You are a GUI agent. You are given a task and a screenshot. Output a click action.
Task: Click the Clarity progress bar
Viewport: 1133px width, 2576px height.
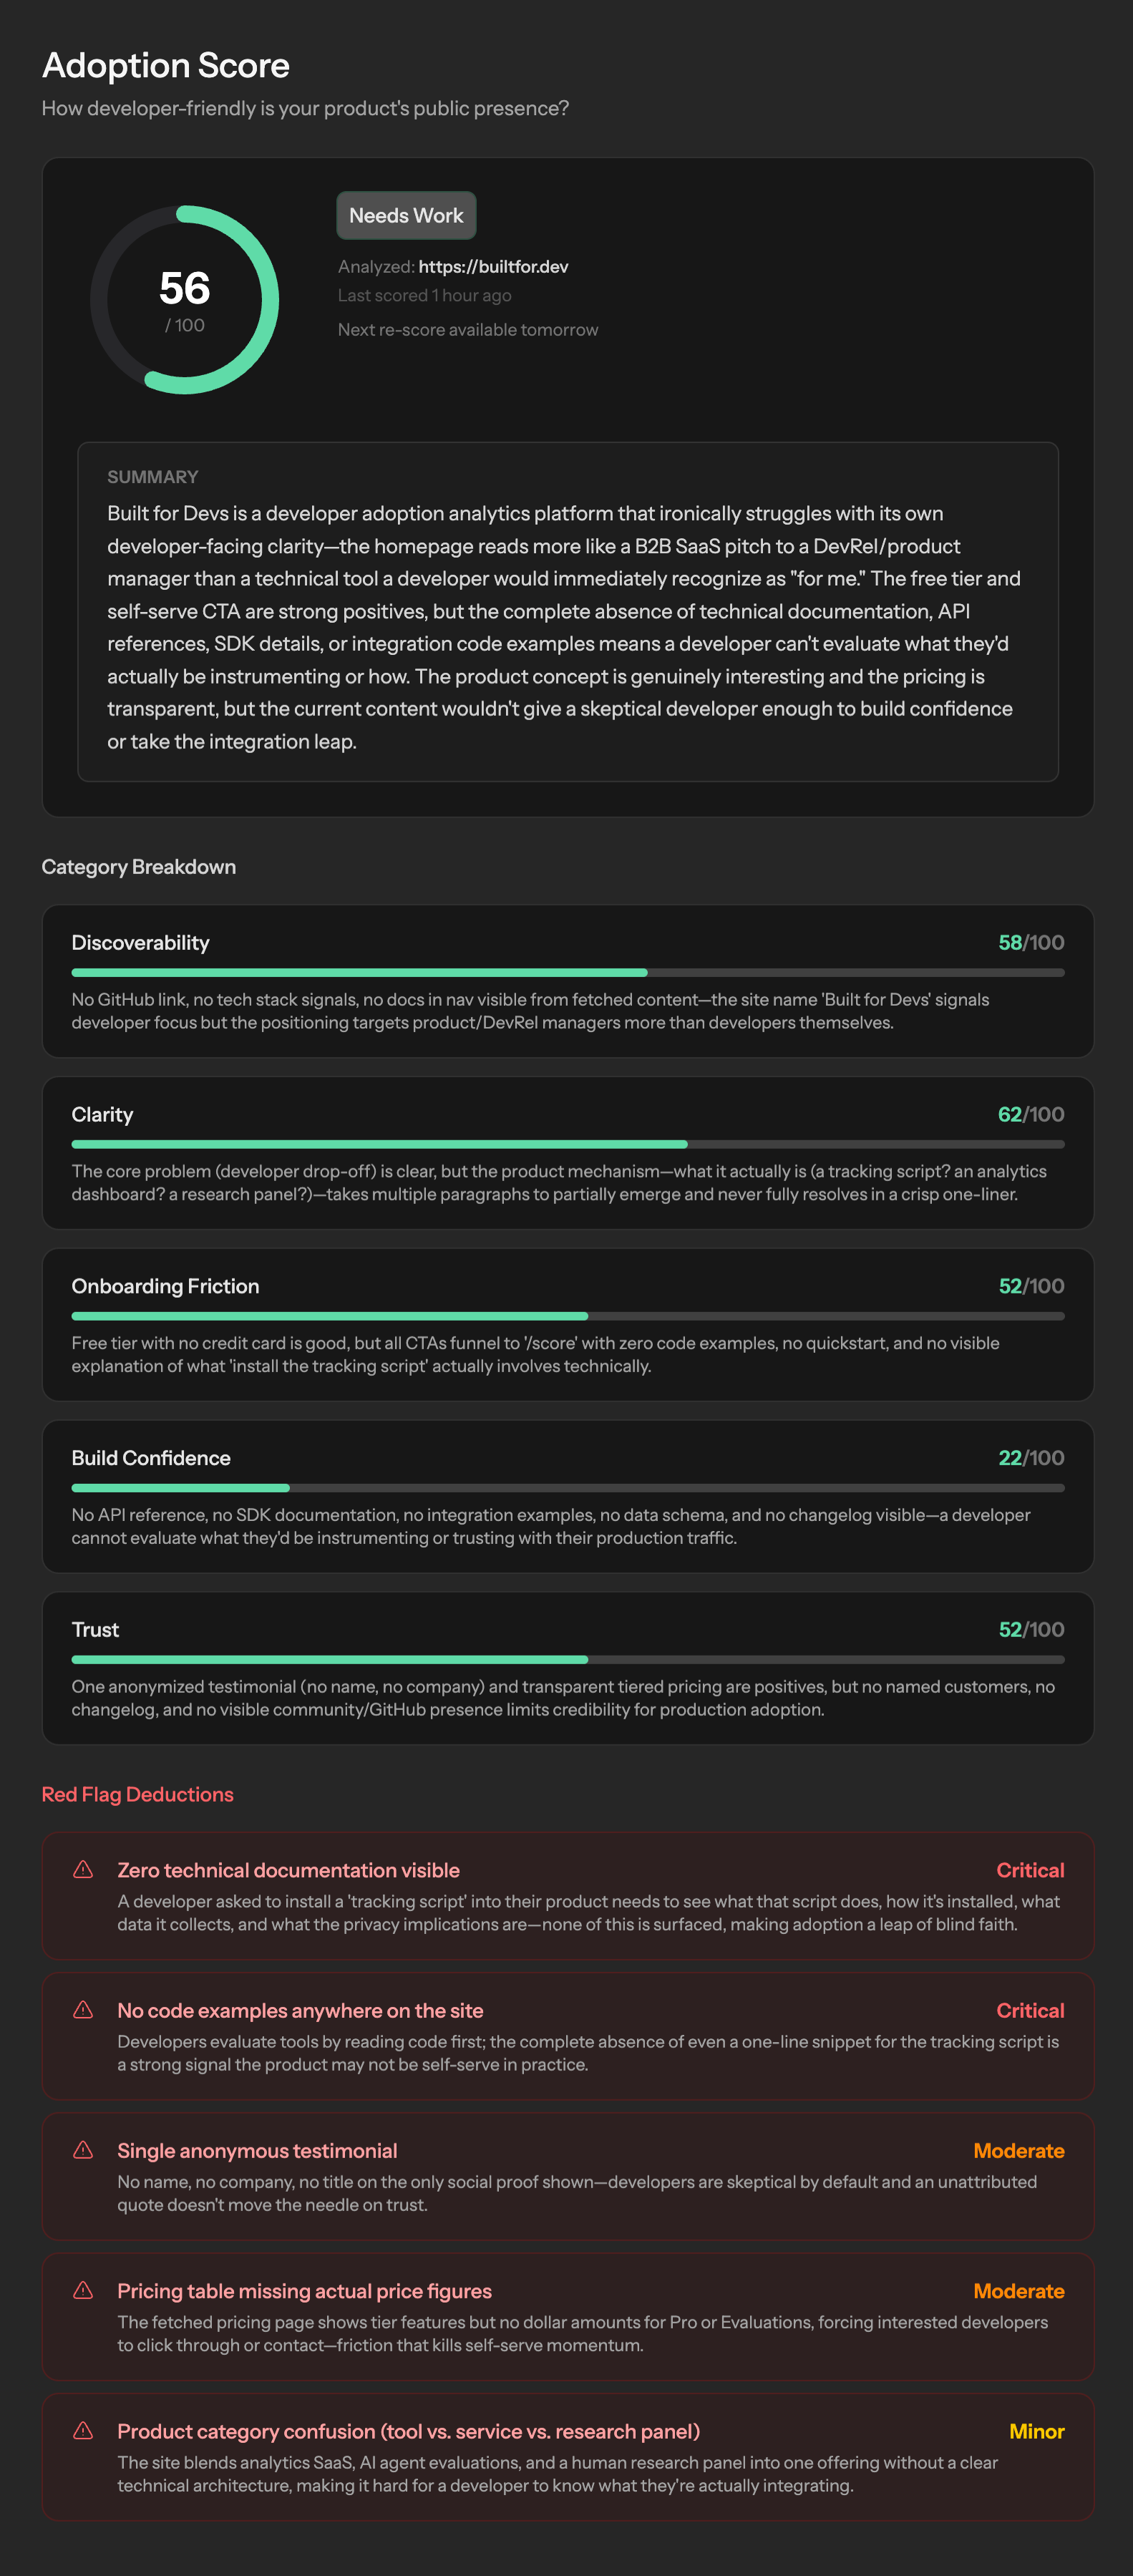[566, 1143]
